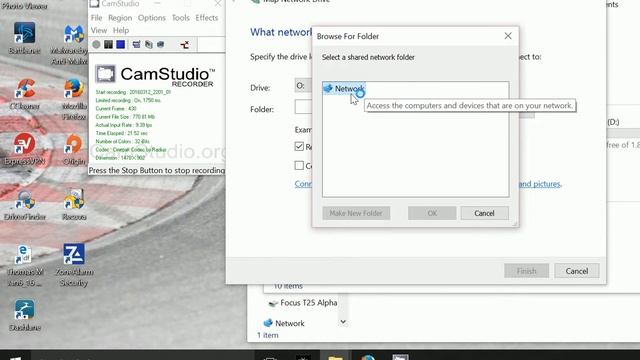Open the Help menu in CamStudio

[x=121, y=31]
